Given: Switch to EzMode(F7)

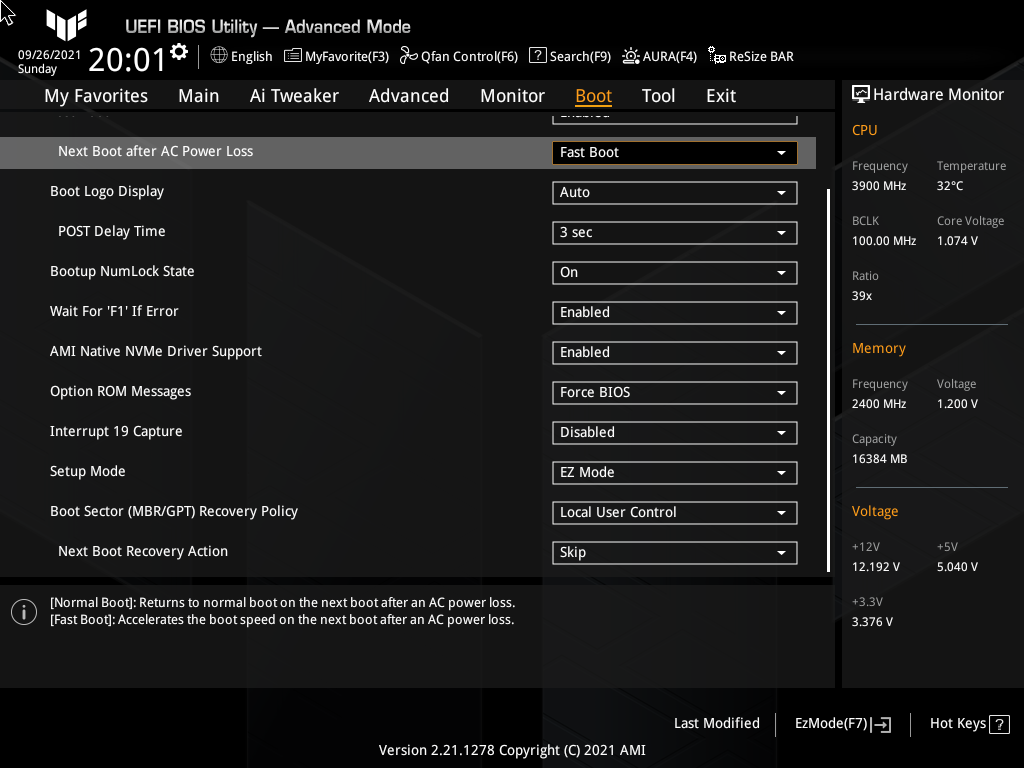Looking at the screenshot, I should pos(841,723).
